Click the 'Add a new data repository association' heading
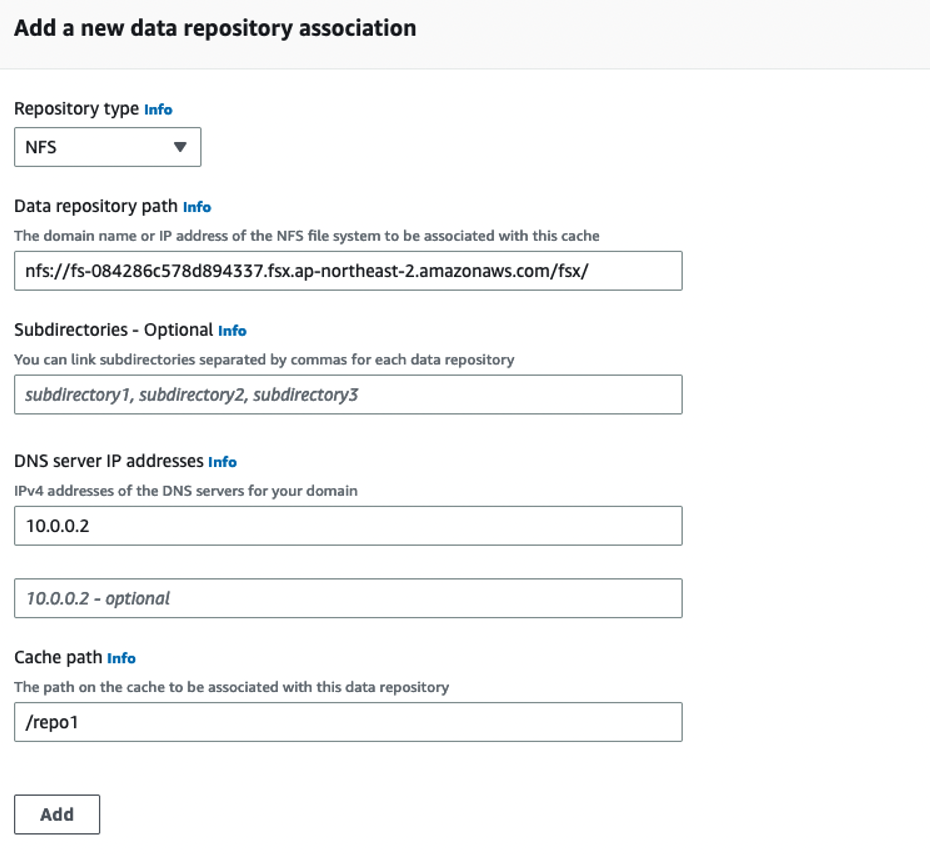The image size is (930, 854). click(215, 28)
